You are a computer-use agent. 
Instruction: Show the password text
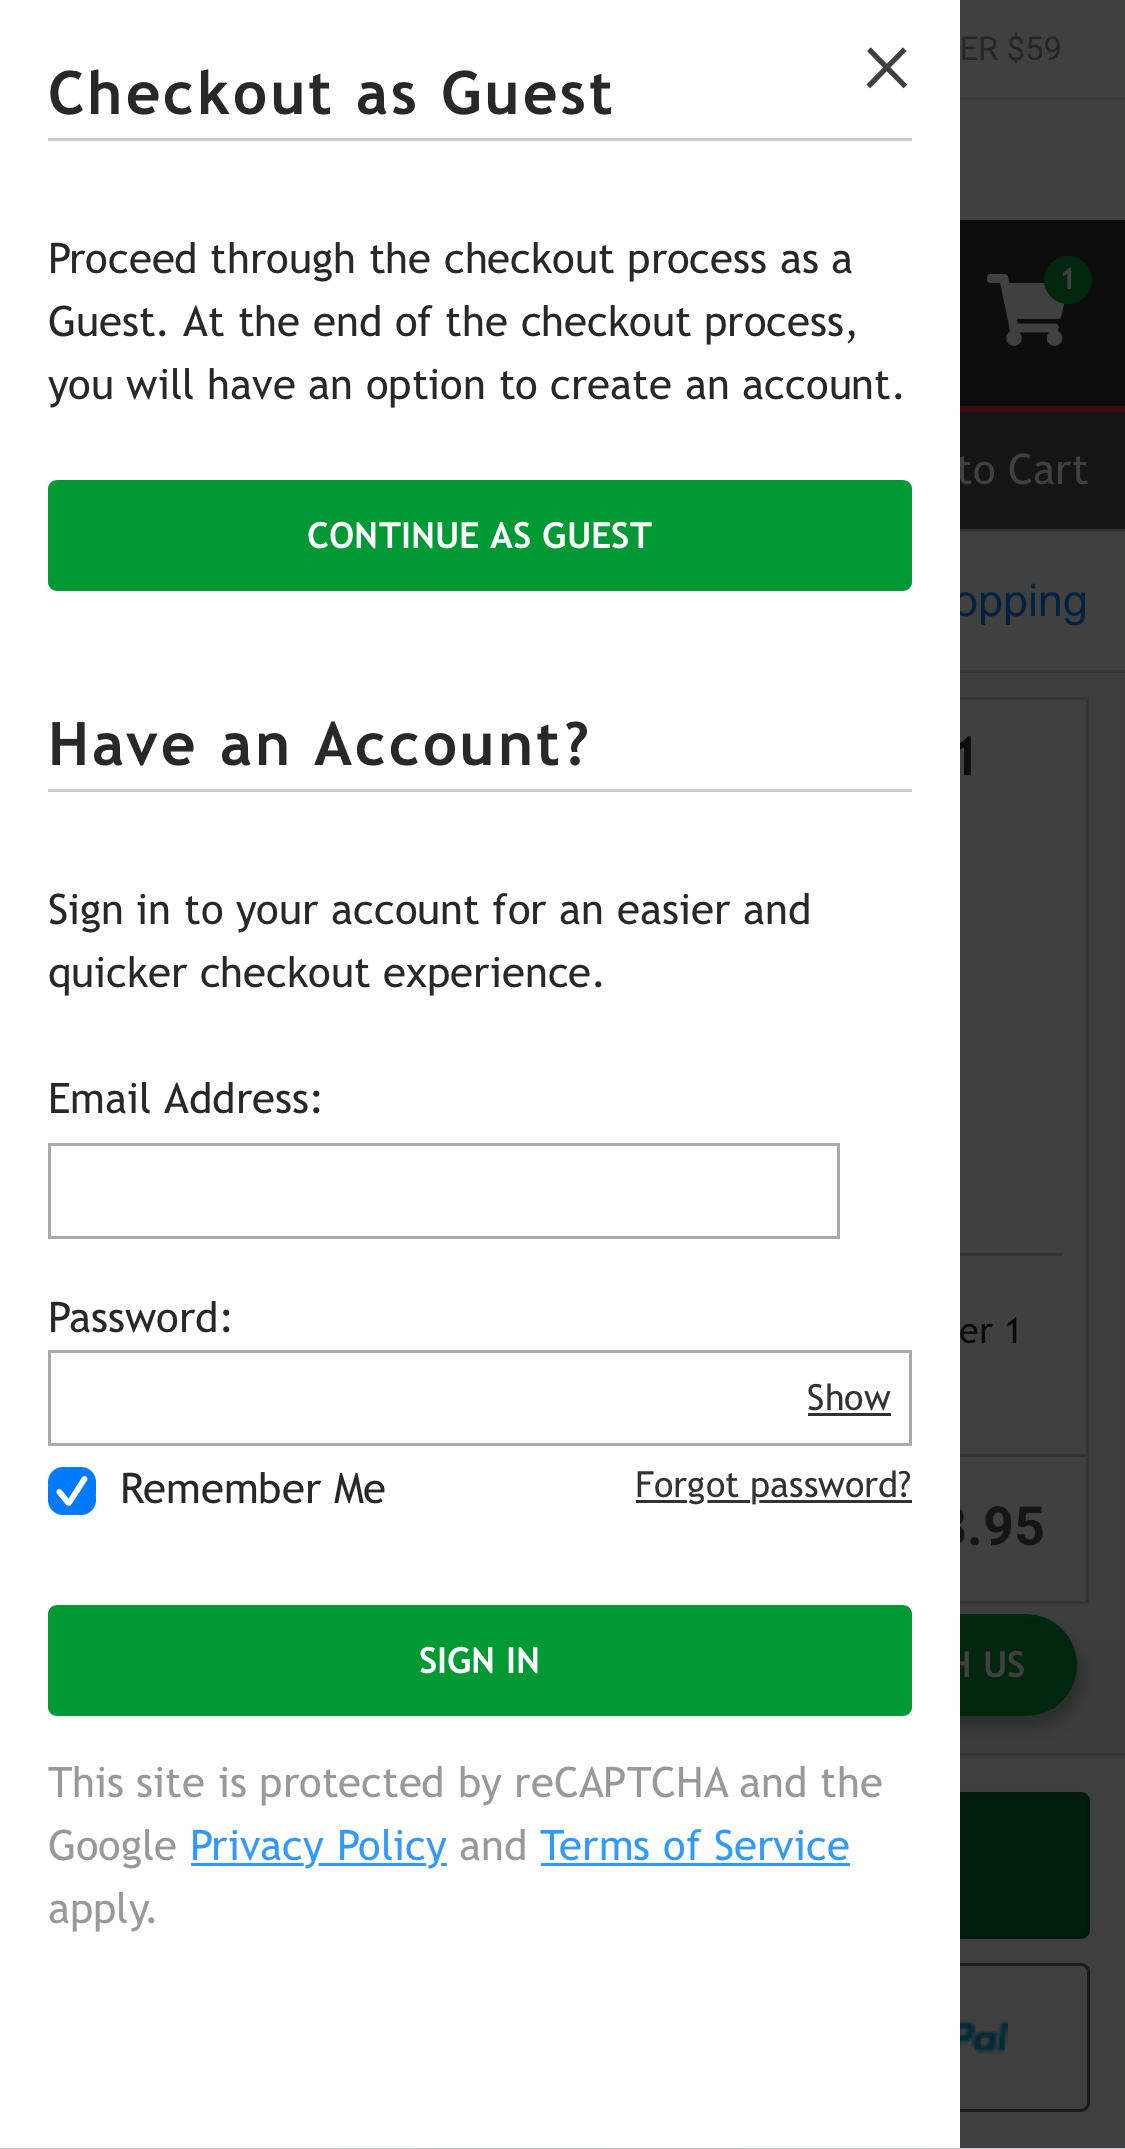click(x=848, y=1398)
